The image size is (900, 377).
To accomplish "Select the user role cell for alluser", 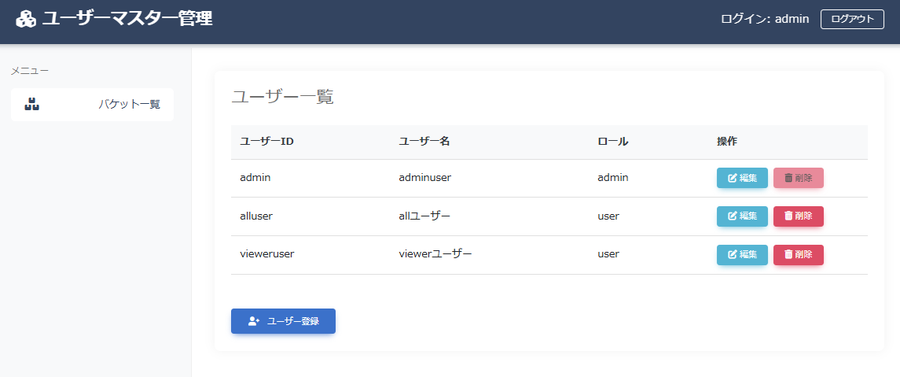I will click(x=608, y=216).
